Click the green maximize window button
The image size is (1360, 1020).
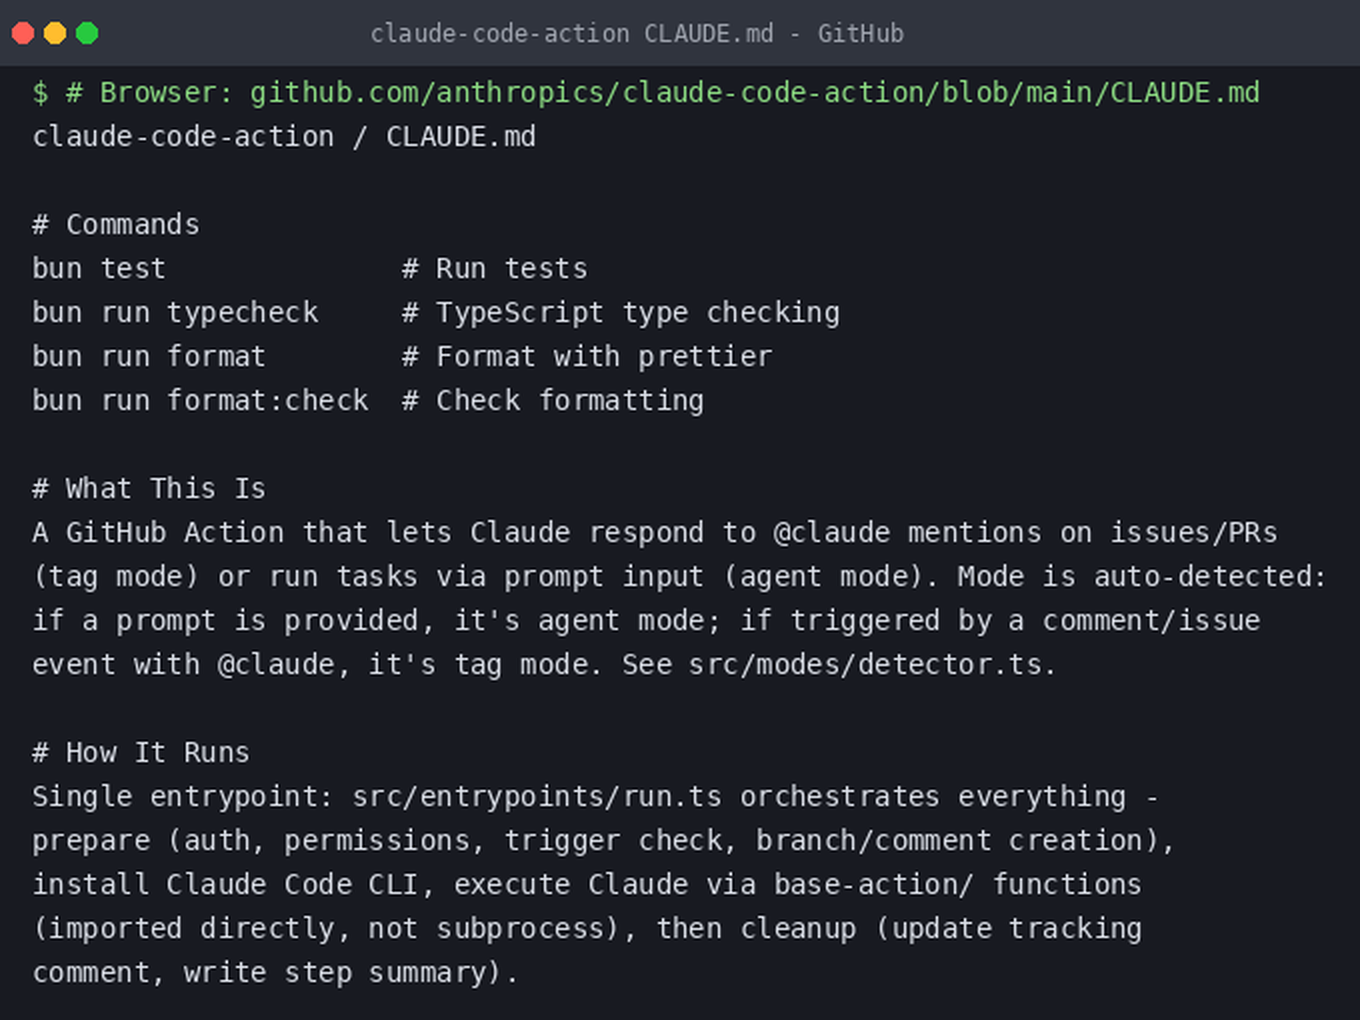tap(87, 33)
